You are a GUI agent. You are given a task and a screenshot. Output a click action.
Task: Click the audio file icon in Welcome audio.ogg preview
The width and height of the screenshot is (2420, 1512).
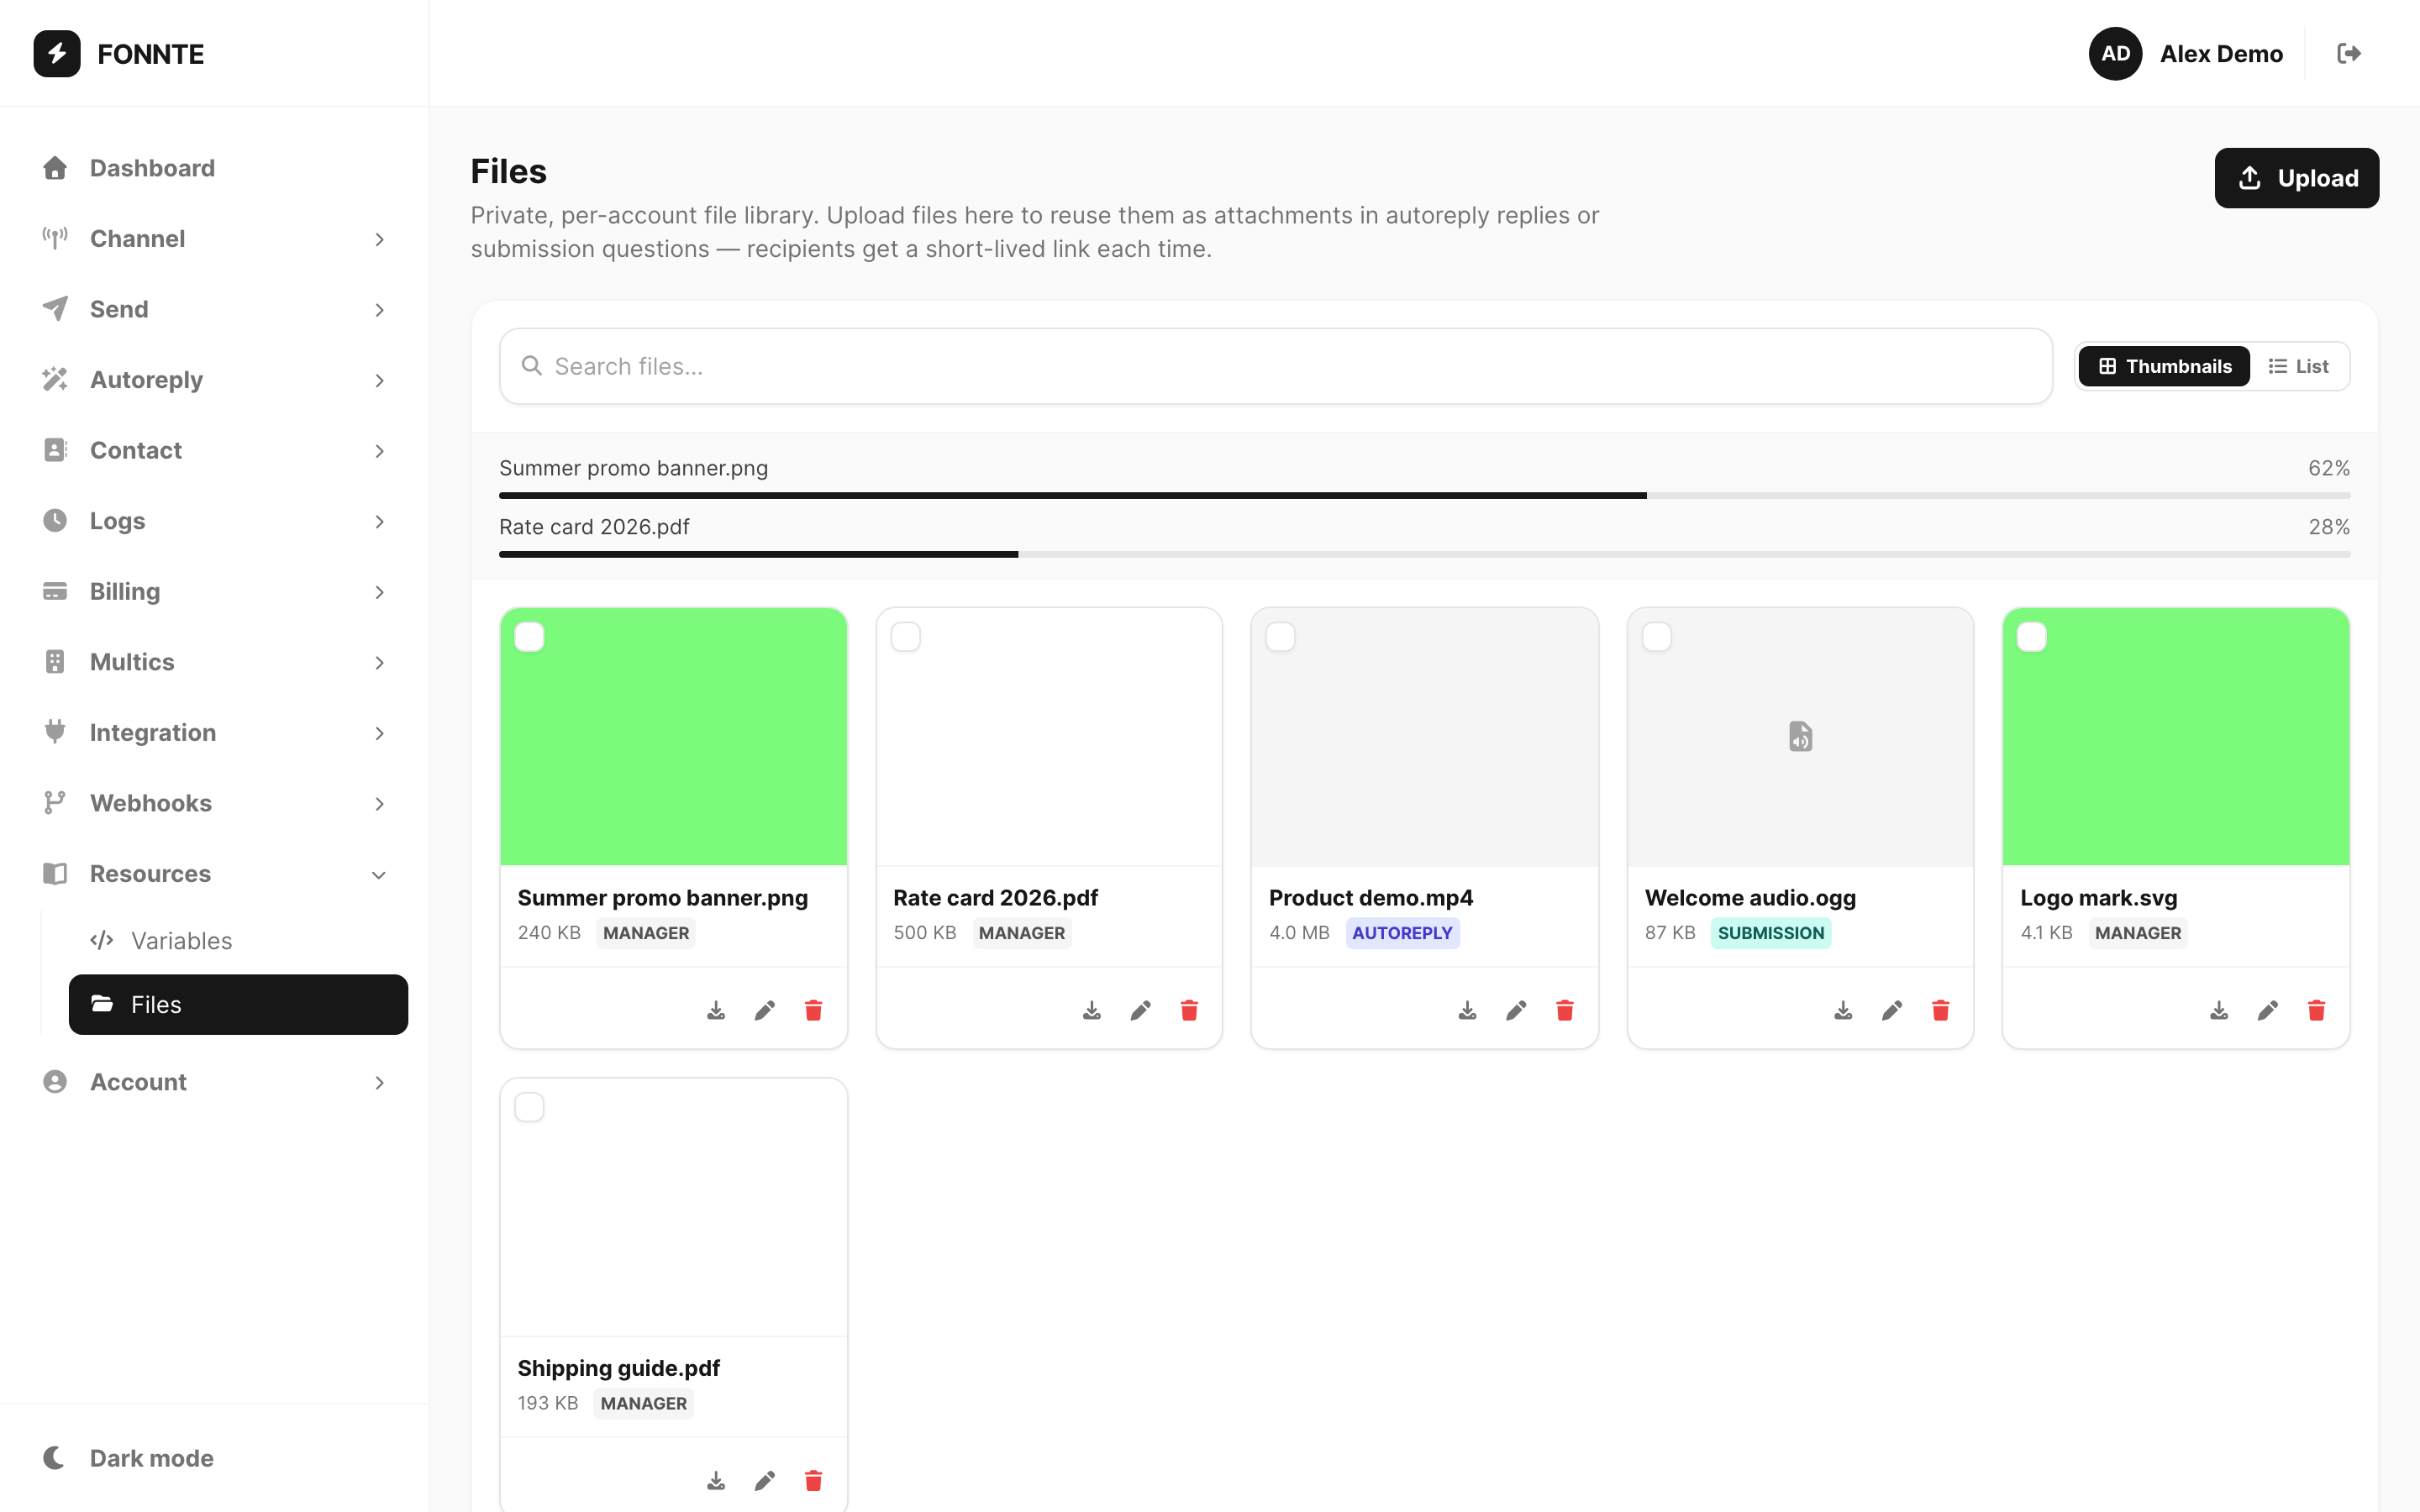coord(1800,736)
